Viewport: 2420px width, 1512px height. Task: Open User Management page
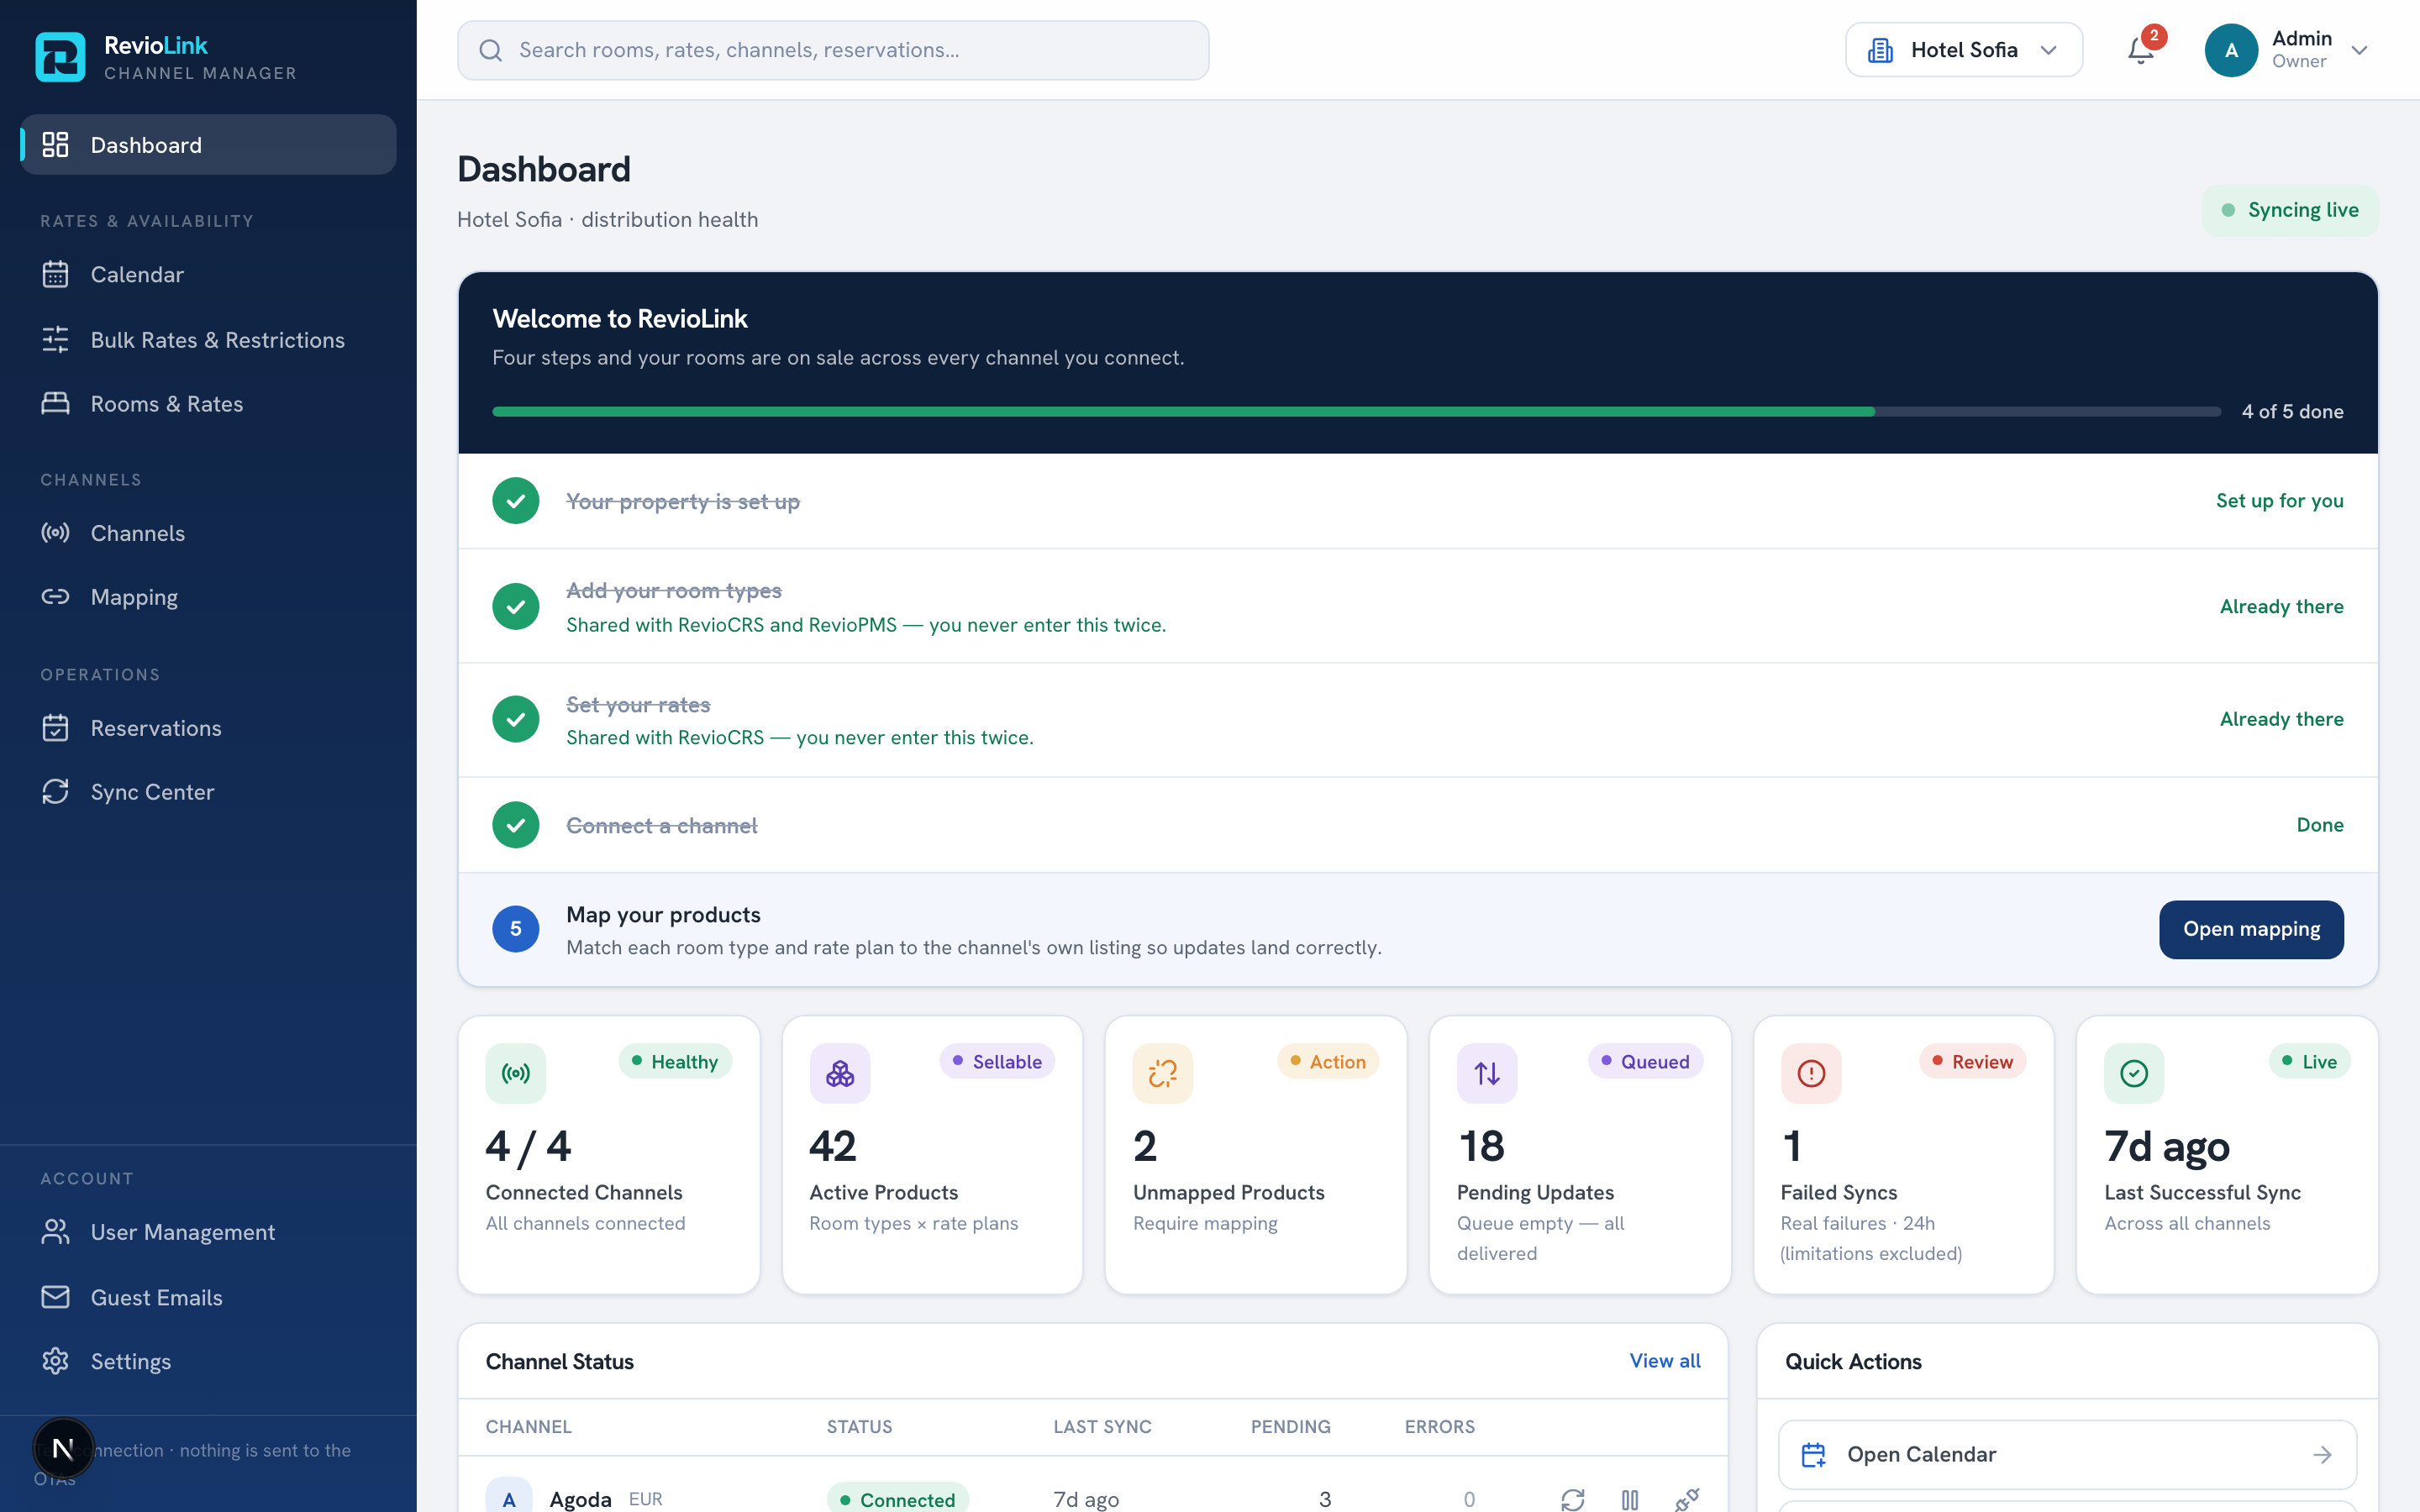(208, 1232)
